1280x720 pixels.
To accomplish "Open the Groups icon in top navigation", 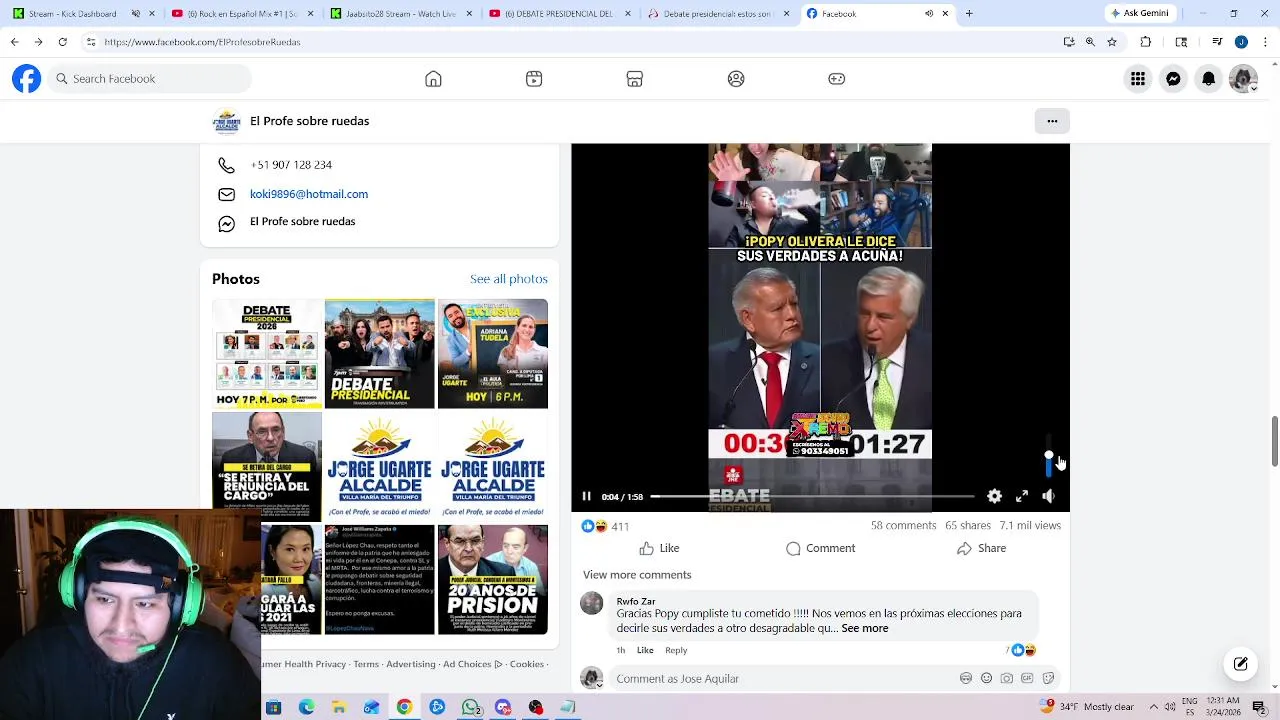I will (736, 79).
